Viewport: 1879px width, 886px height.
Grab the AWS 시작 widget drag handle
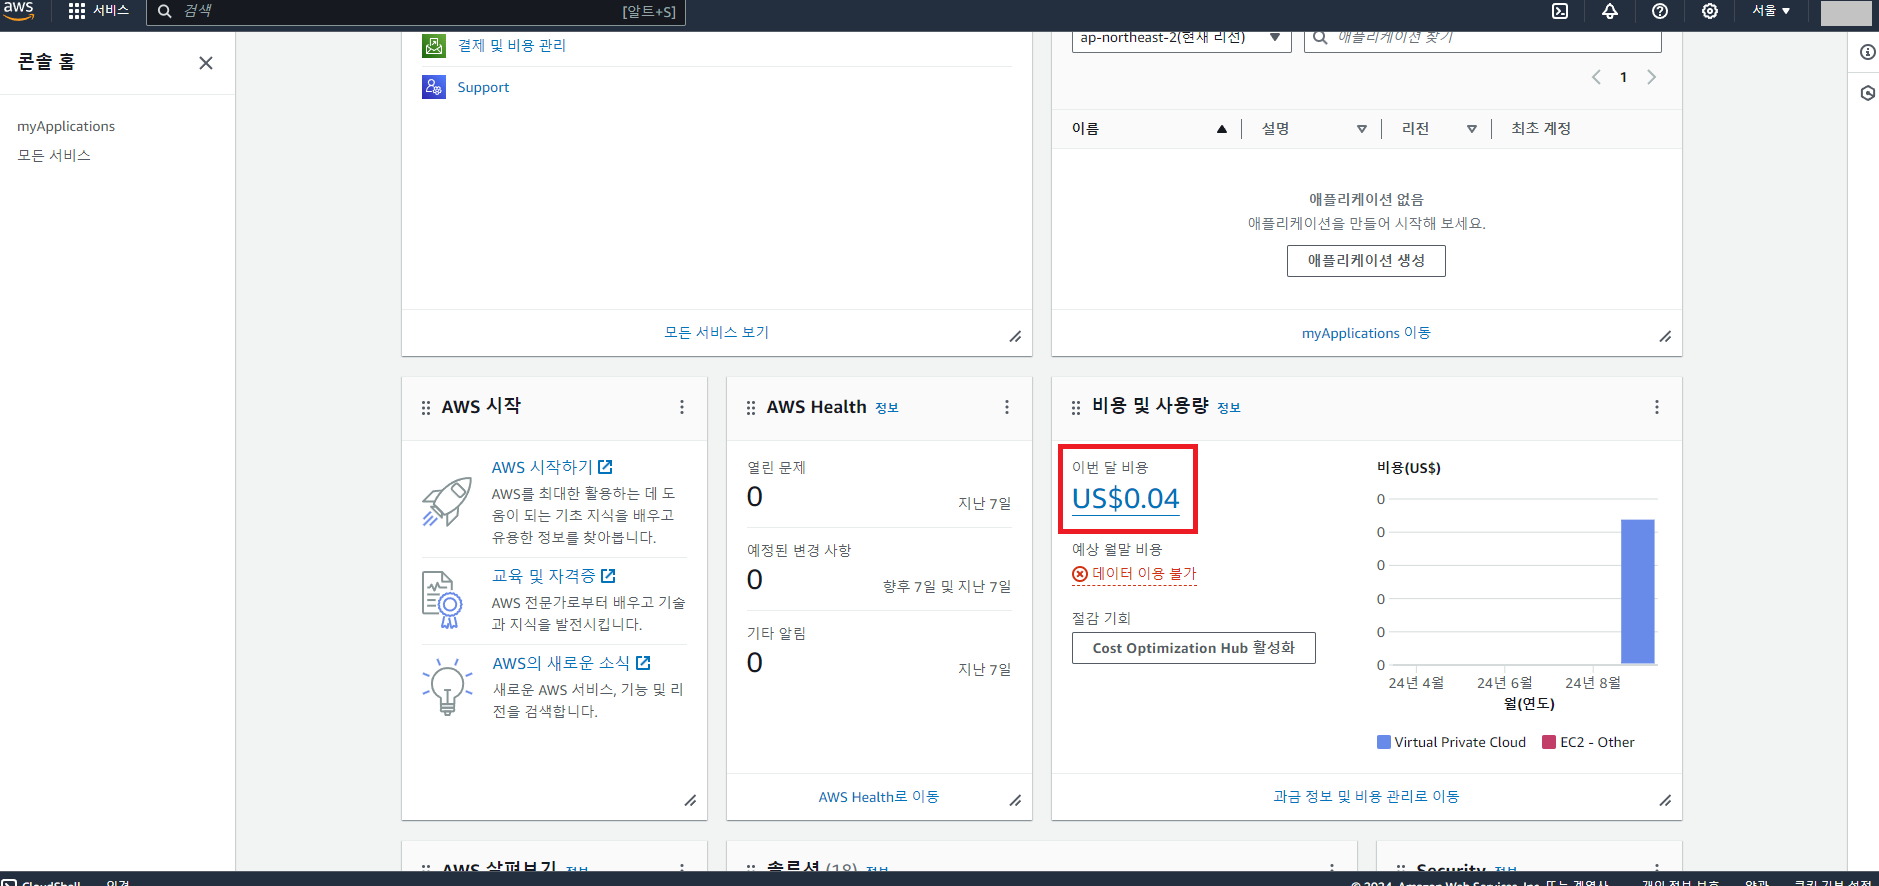426,408
